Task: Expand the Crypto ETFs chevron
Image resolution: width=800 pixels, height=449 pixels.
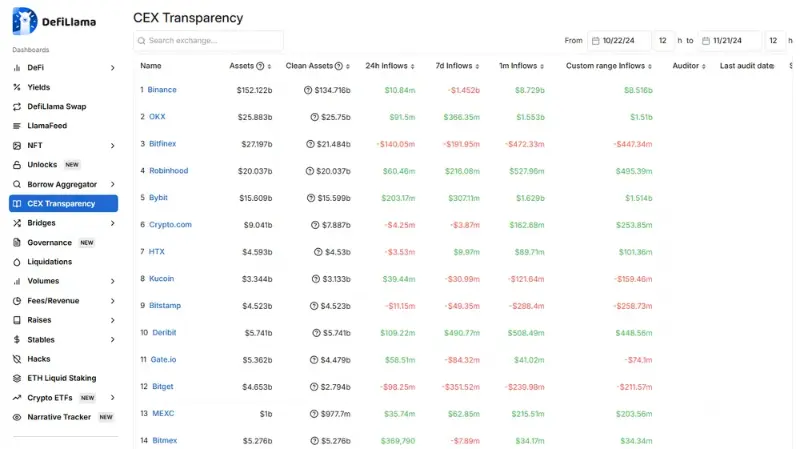Action: click(112, 397)
